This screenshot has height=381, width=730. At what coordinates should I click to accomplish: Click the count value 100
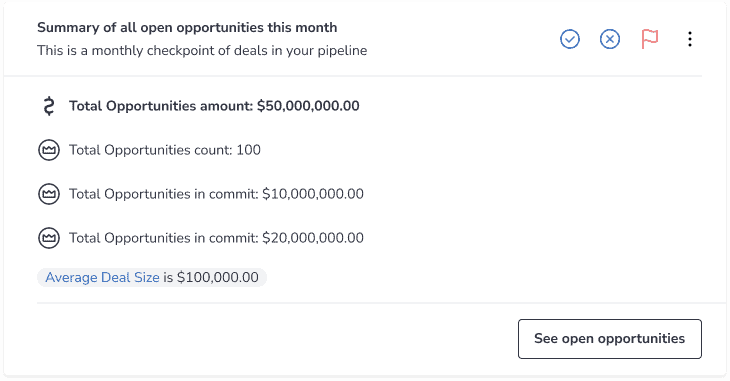[249, 150]
